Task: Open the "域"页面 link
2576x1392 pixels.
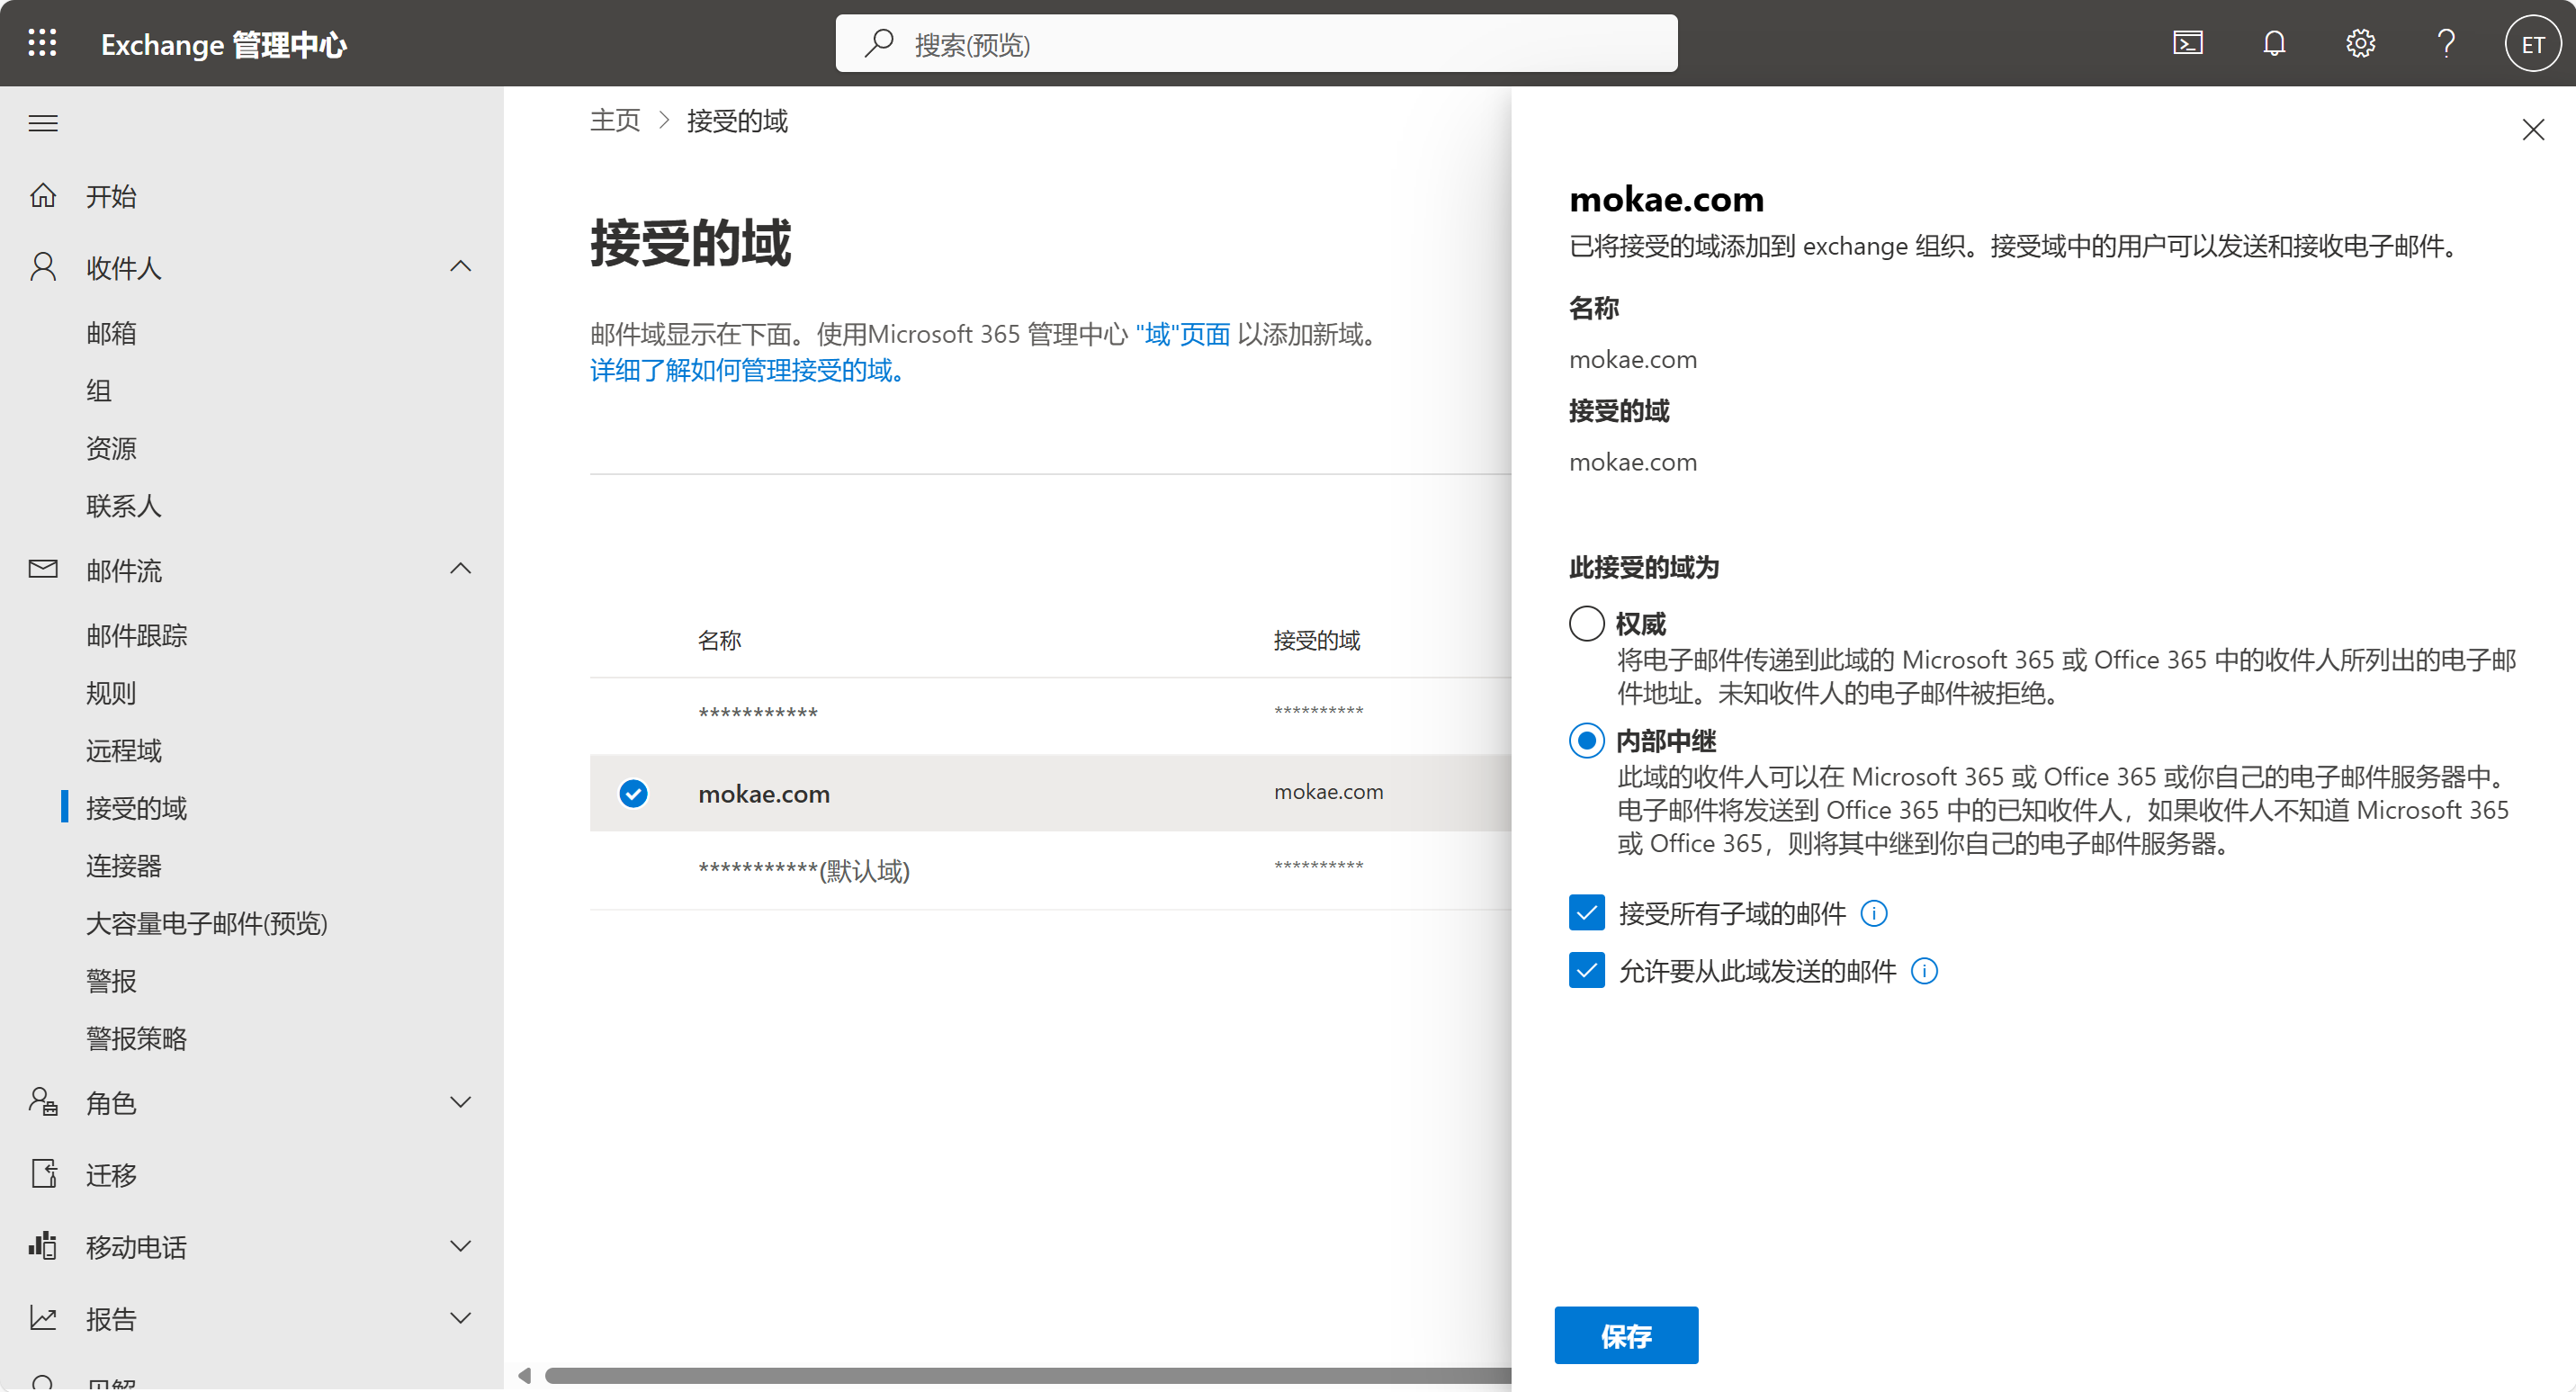Action: click(1182, 334)
